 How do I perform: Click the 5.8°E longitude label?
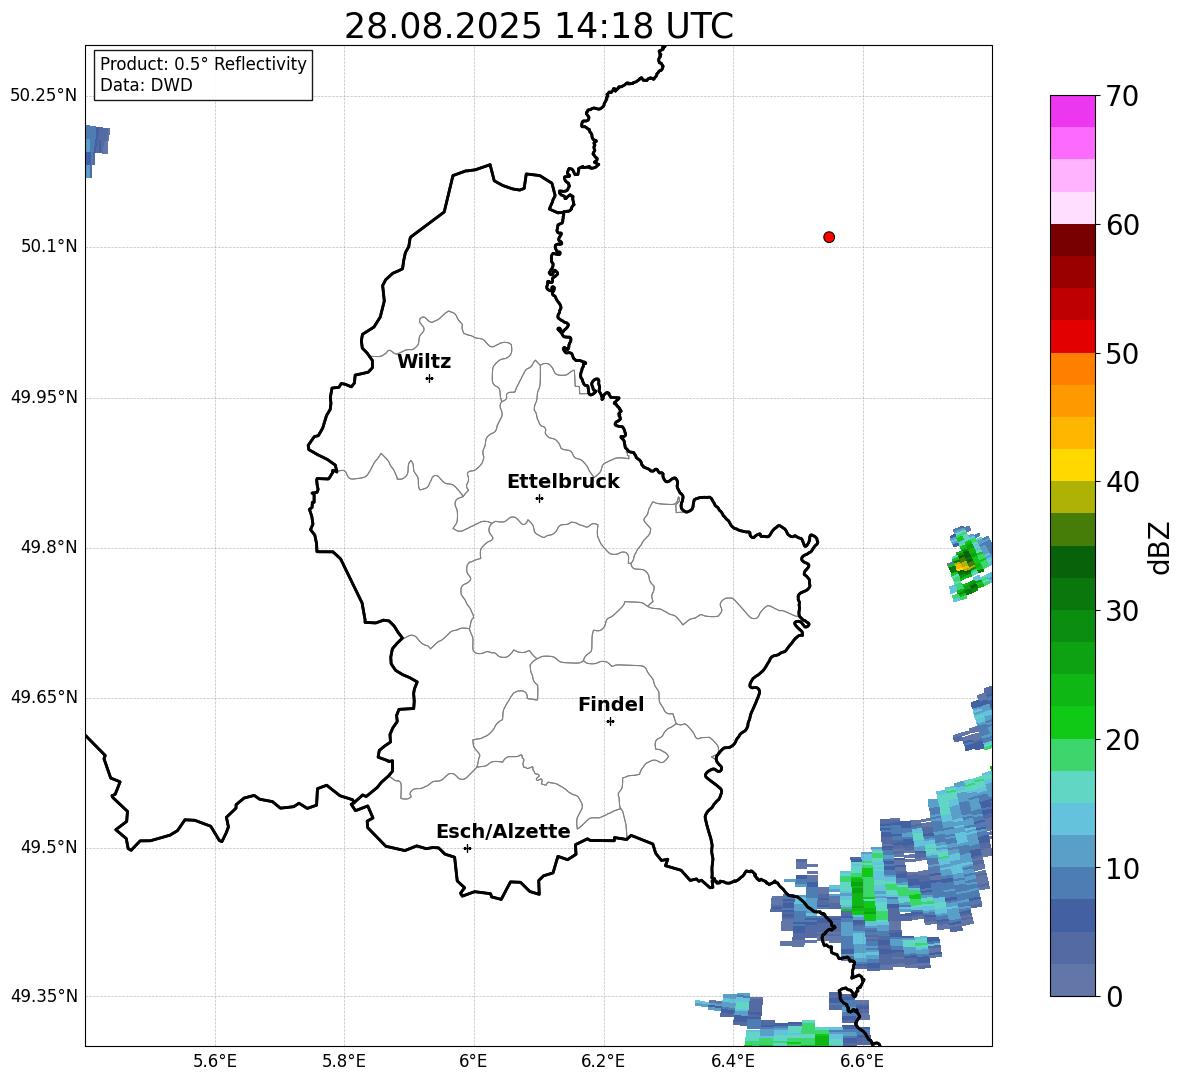pos(344,1061)
